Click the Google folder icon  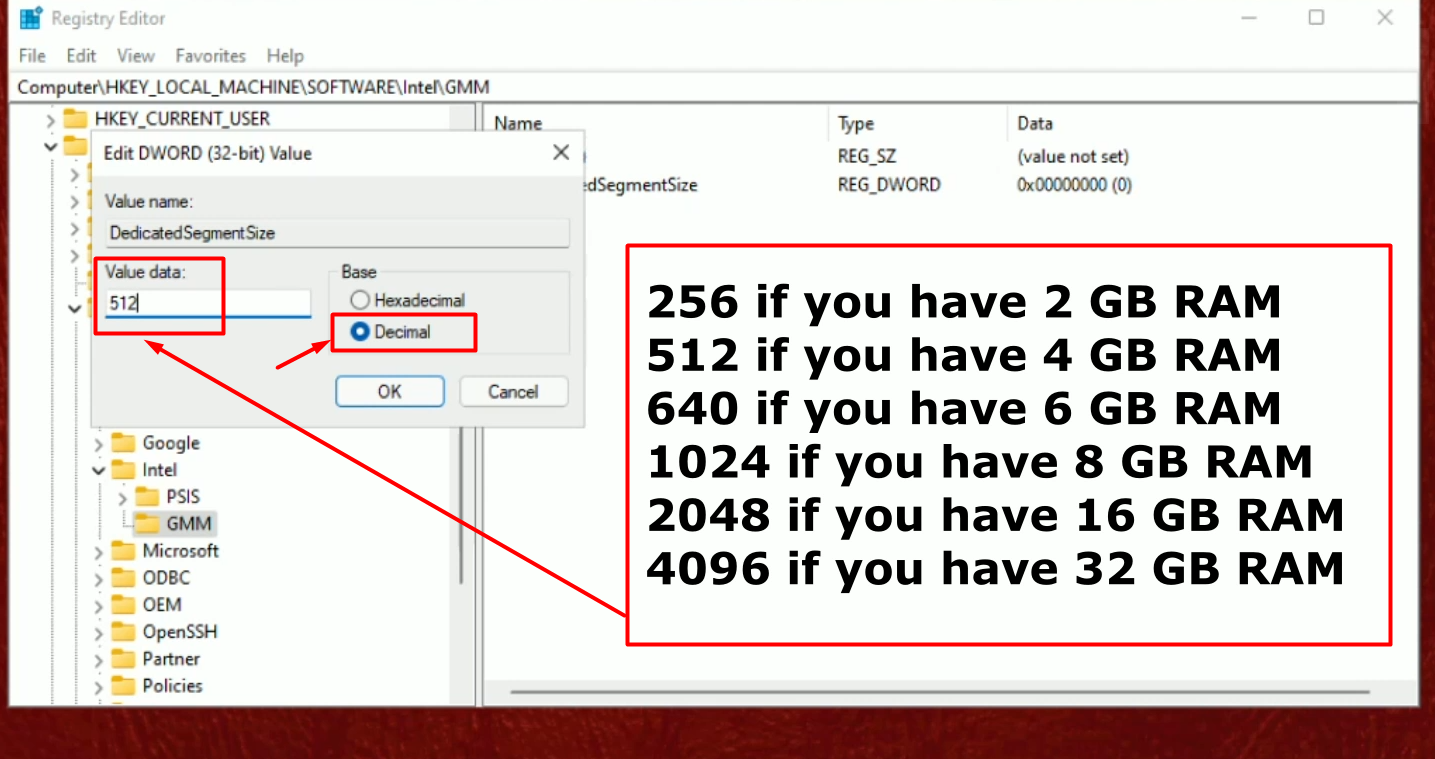[123, 443]
